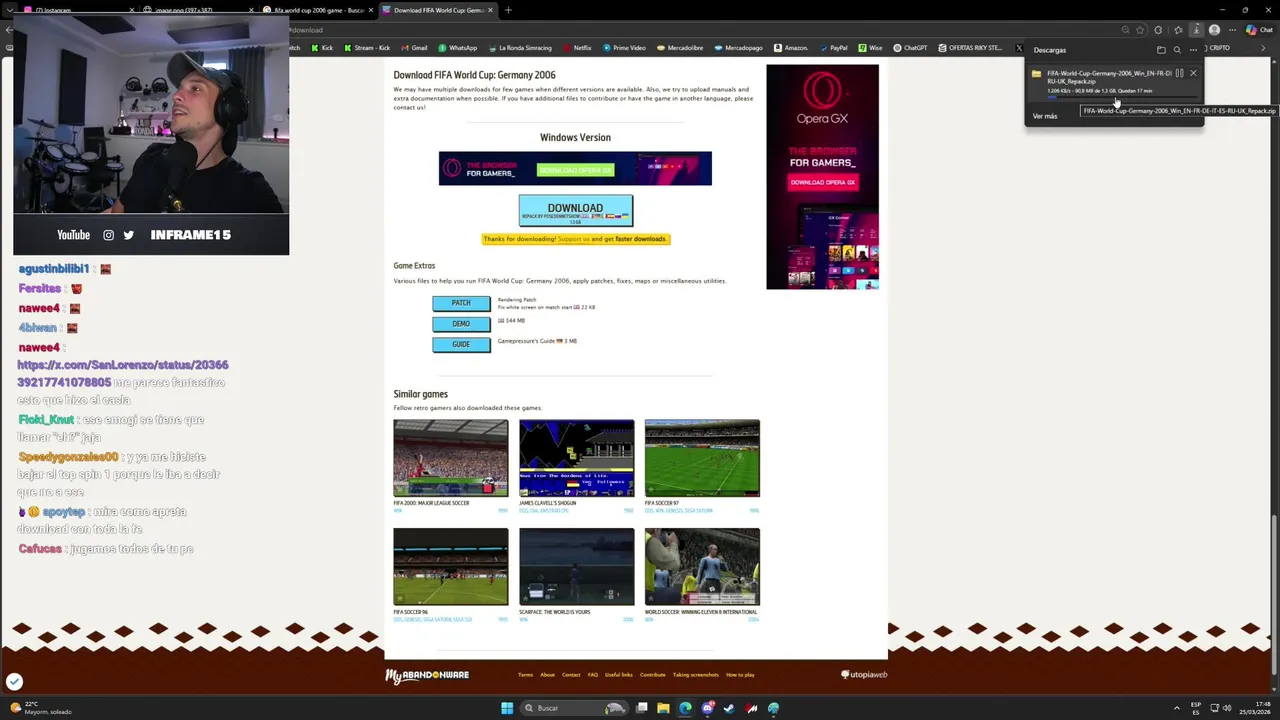
Task: Click the footer How to play link
Action: point(740,675)
